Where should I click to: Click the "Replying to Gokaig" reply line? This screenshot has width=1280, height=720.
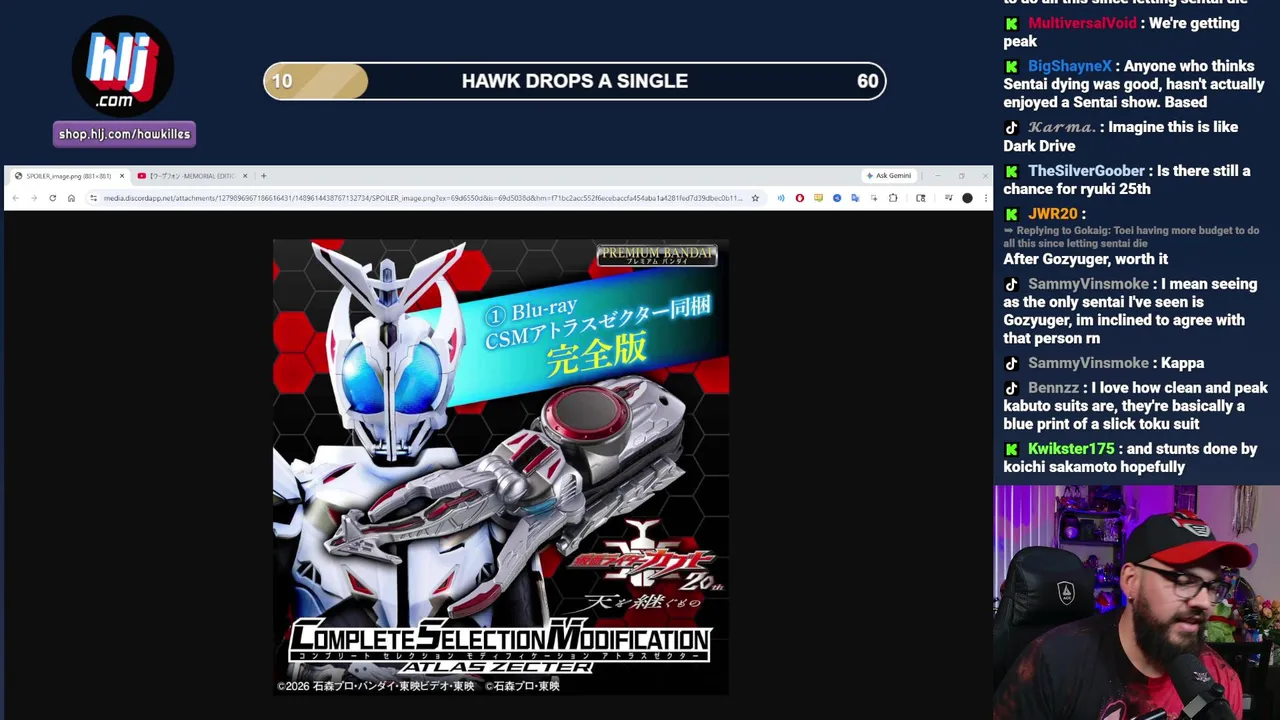pyautogui.click(x=1131, y=237)
